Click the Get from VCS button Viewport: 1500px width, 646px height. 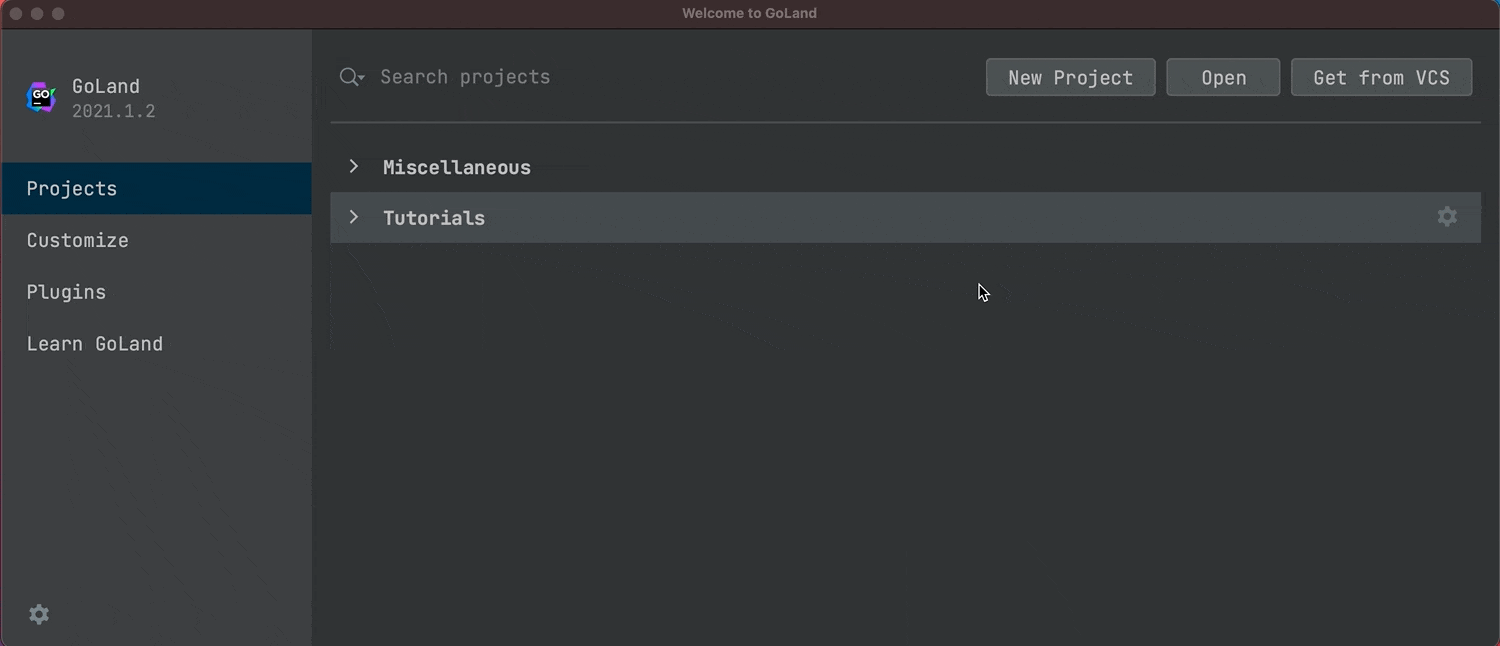pos(1381,78)
